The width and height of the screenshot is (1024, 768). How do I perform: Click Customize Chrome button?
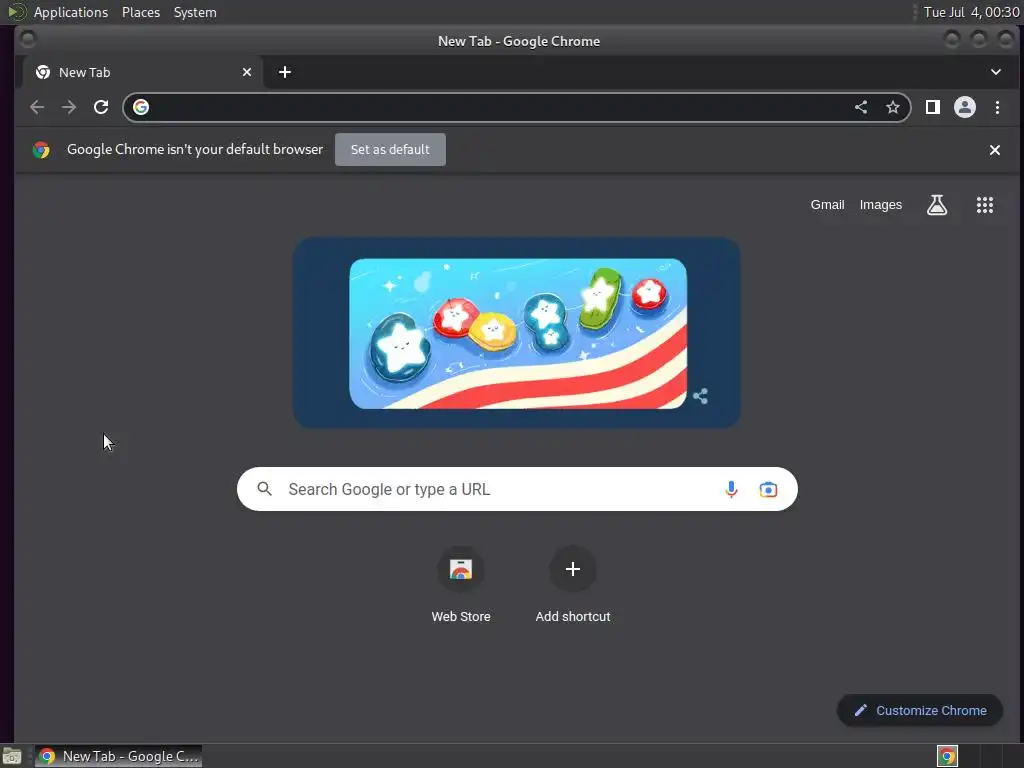(920, 711)
